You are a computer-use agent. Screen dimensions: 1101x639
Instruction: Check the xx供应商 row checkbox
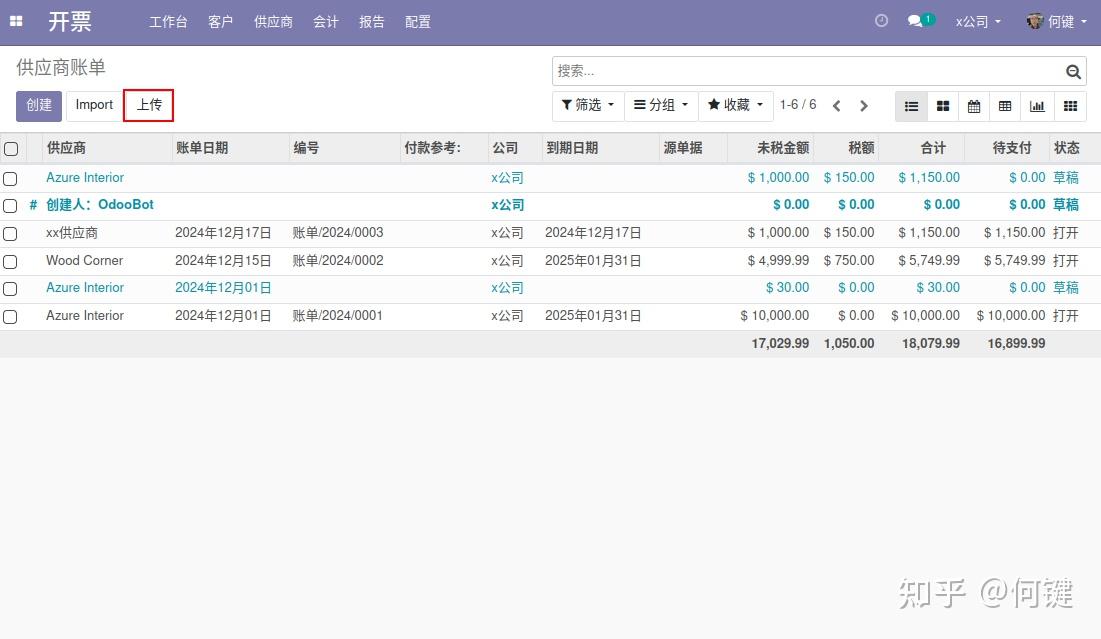click(12, 232)
